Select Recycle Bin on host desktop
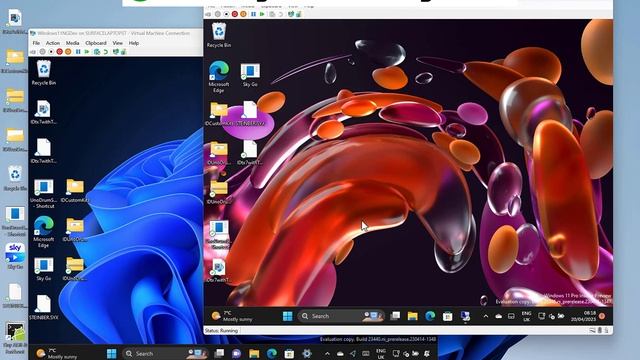 (15, 179)
